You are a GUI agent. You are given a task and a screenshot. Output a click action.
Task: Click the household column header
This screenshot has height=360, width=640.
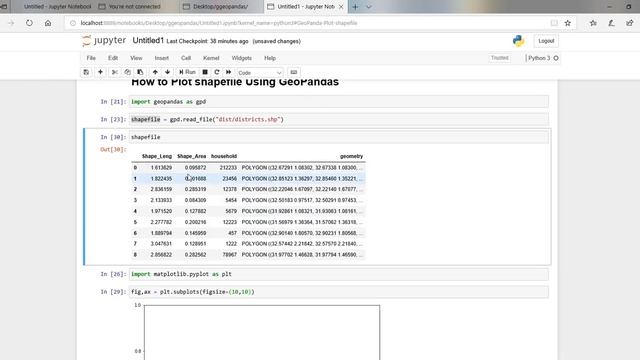[224, 156]
